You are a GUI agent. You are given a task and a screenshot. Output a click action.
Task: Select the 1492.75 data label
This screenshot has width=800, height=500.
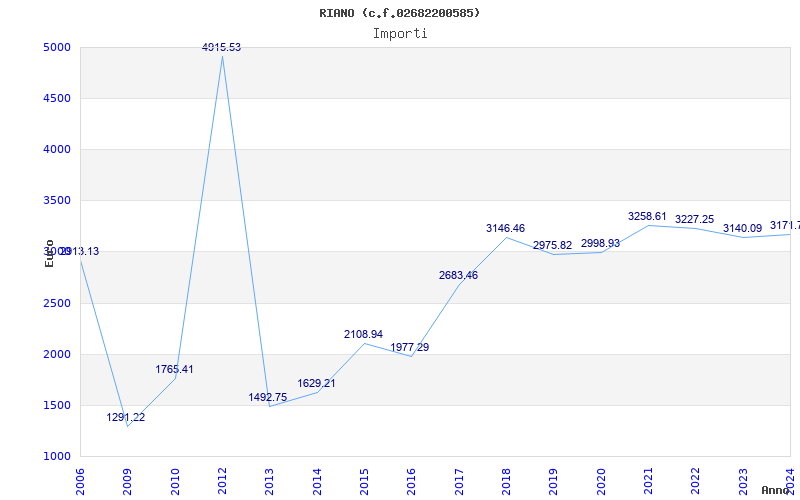click(268, 397)
